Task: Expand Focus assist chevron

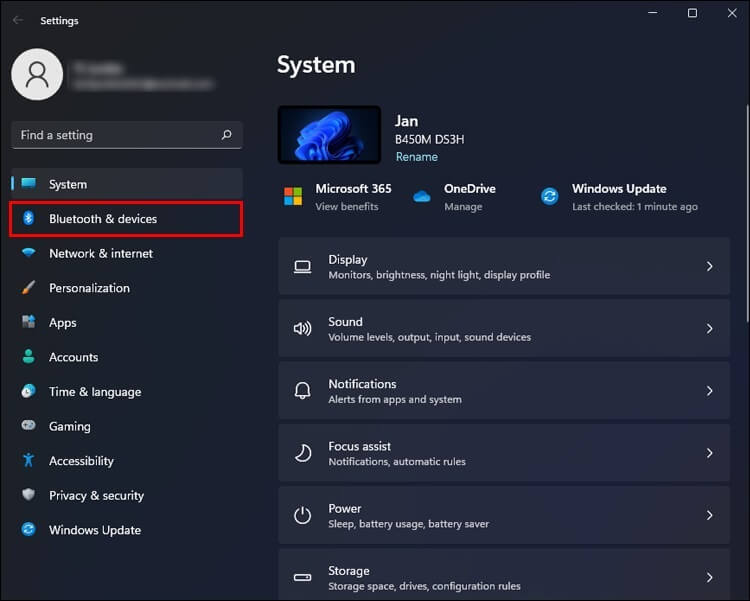Action: tap(709, 453)
